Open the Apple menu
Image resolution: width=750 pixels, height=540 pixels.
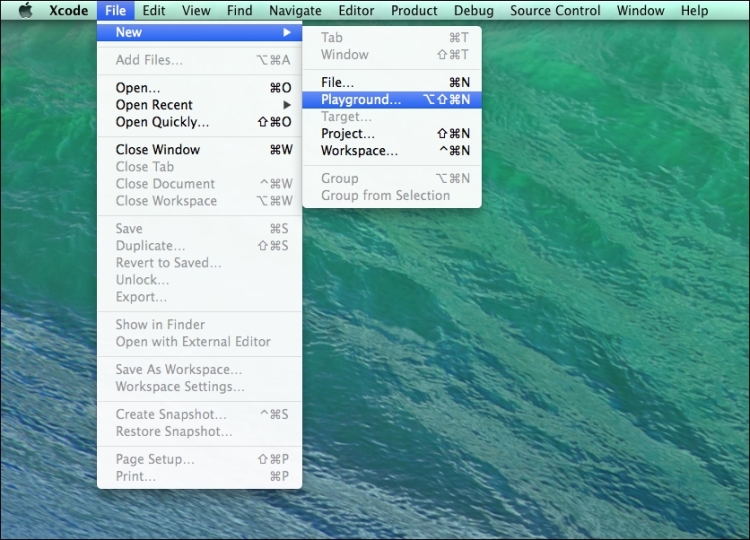pos(25,10)
